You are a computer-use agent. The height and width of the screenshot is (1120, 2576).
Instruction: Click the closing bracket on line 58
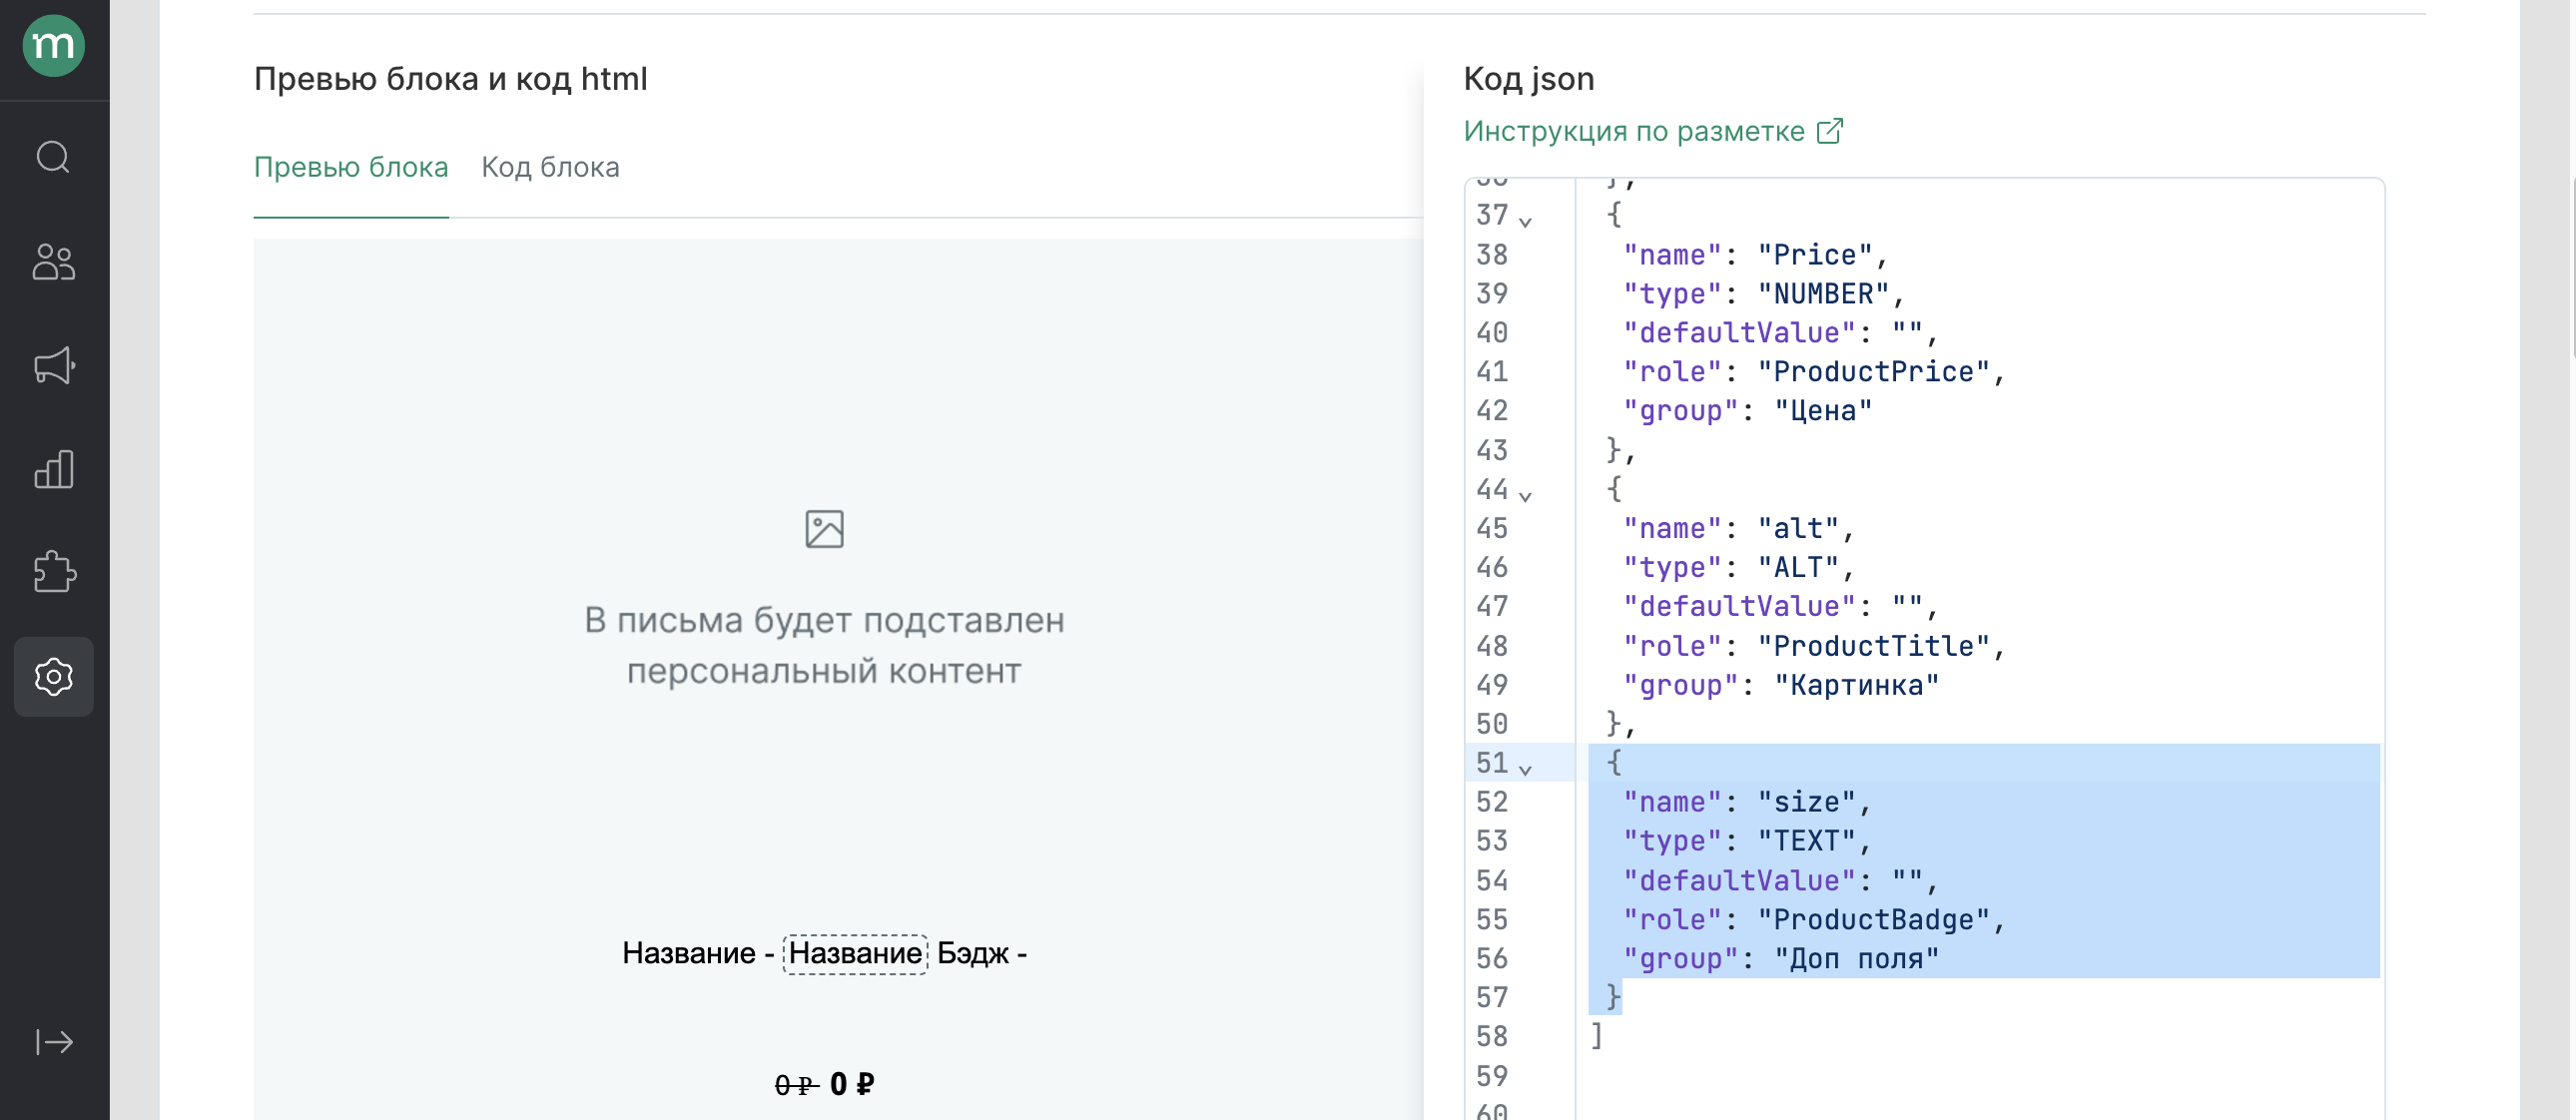click(x=1597, y=1037)
